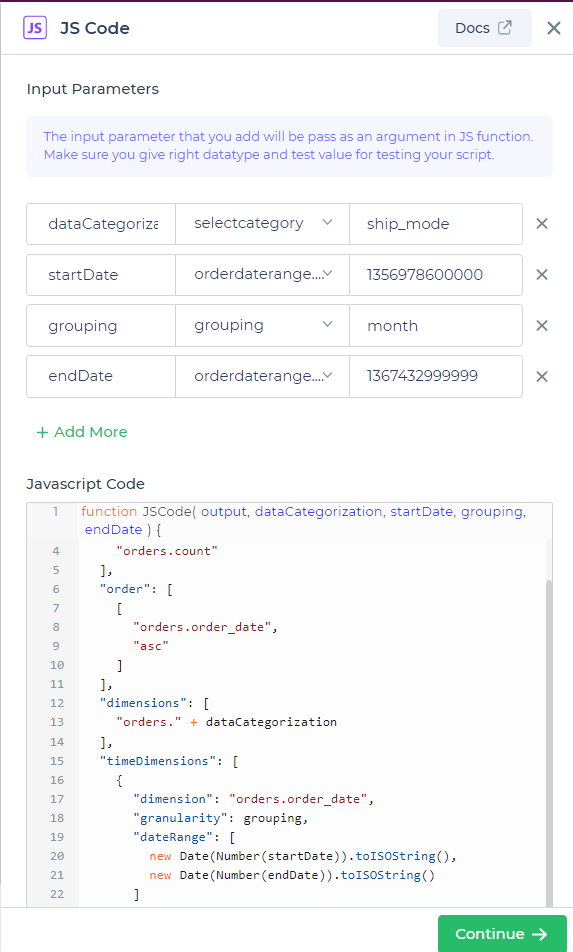Edit the endDate parameter name field
This screenshot has height=952, width=573.
coord(101,376)
